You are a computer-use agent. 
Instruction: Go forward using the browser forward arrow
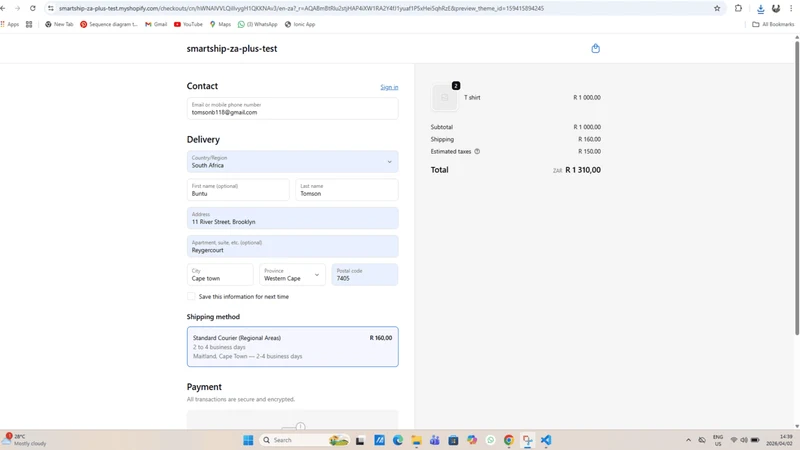coord(17,8)
